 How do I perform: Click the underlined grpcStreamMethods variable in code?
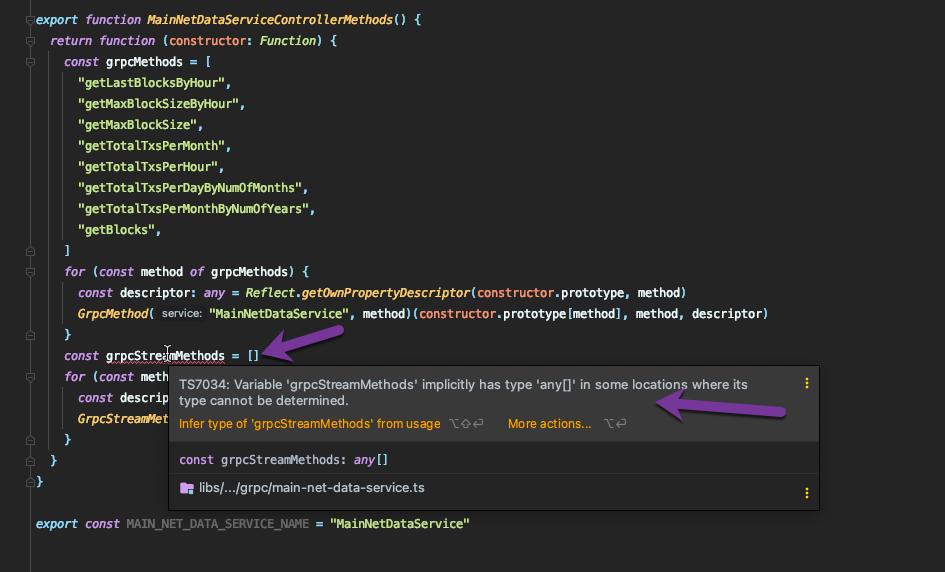165,356
